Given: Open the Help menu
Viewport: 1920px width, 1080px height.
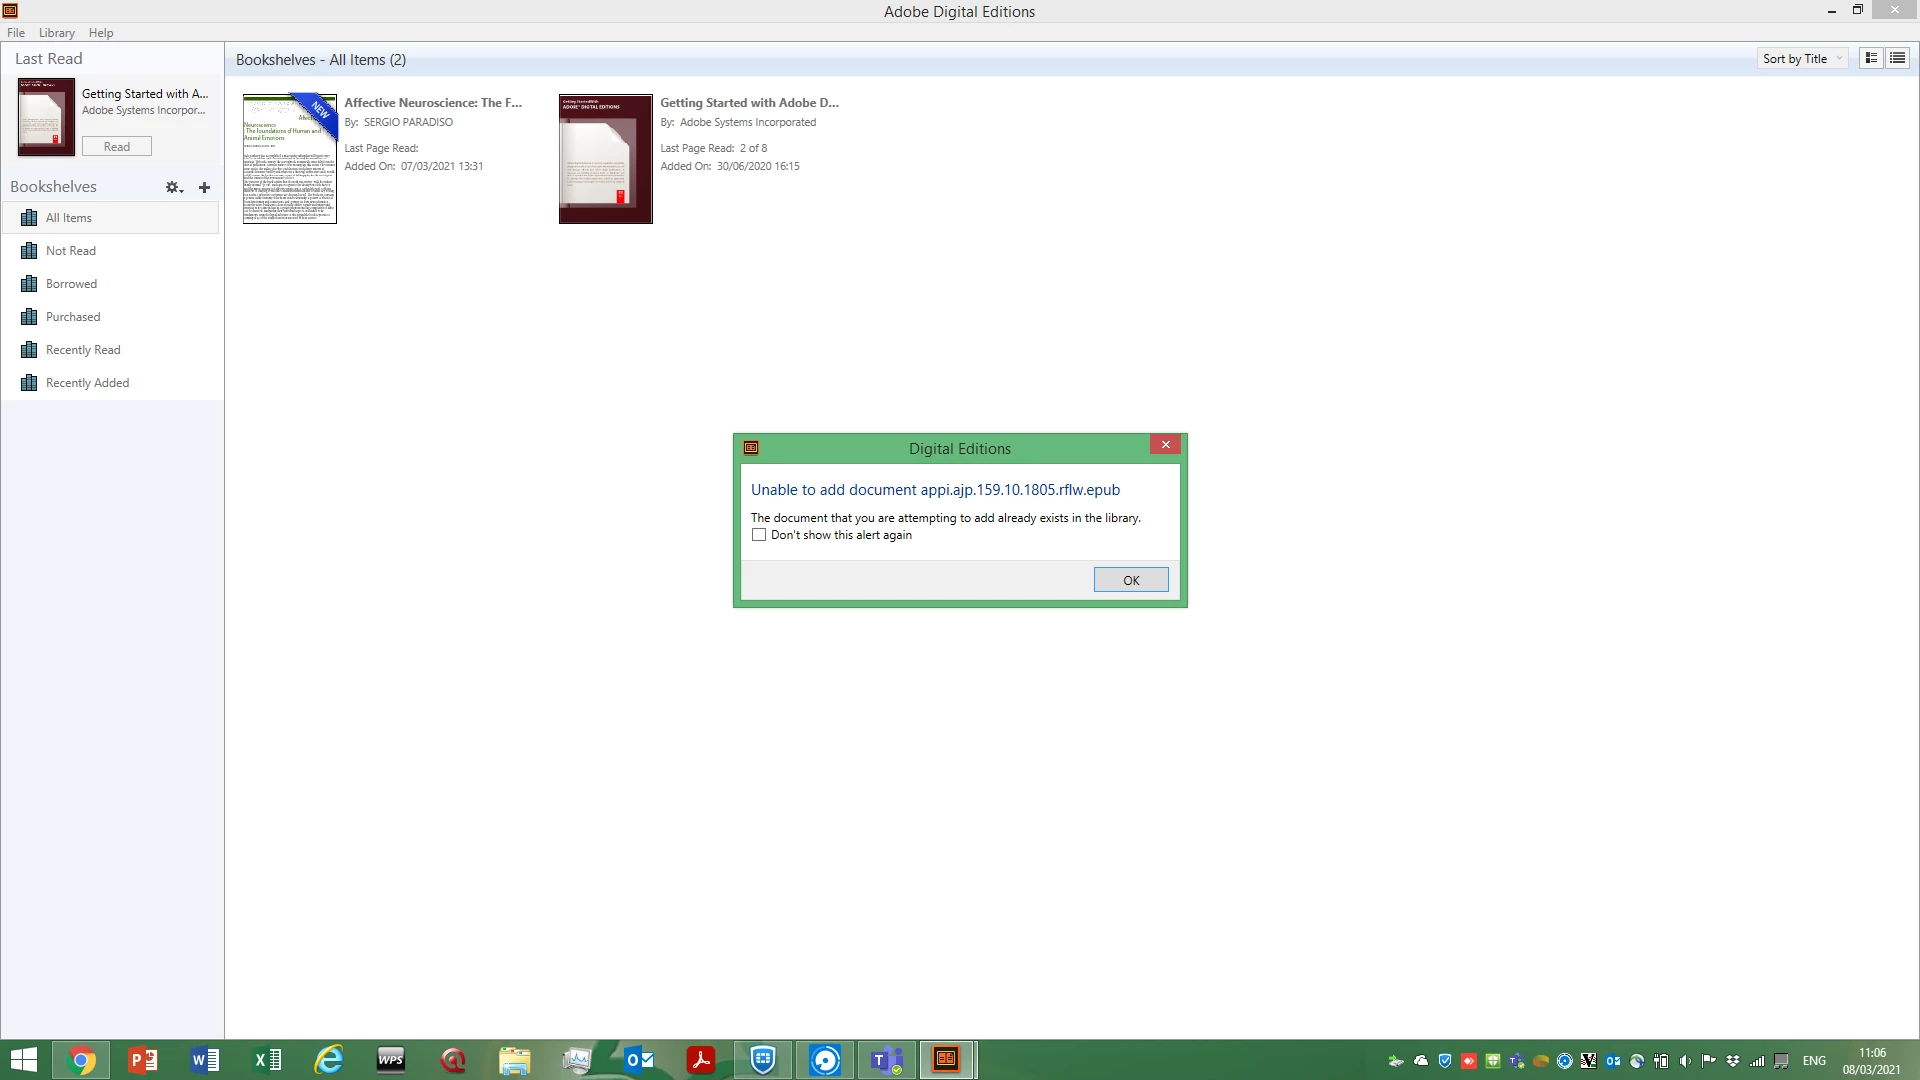Looking at the screenshot, I should click(x=101, y=33).
